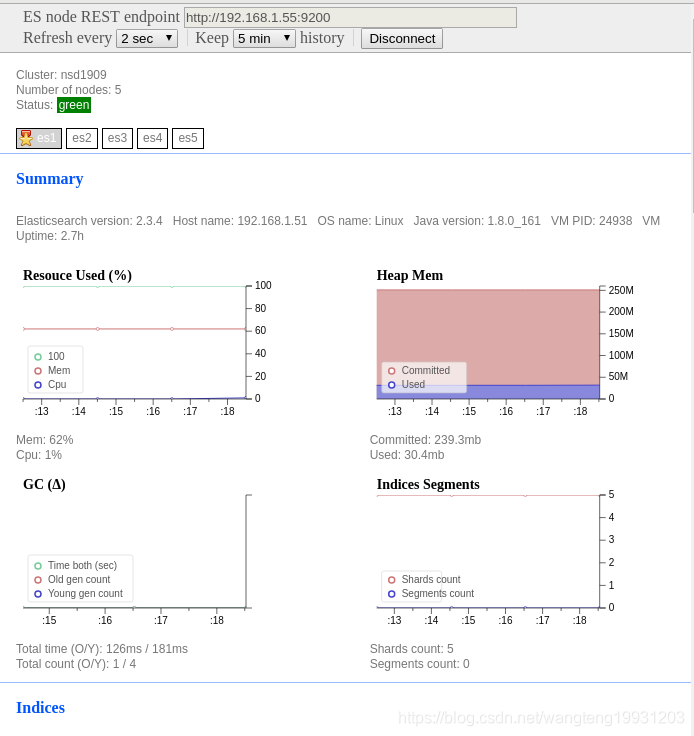Click the Time both (sec) legend marker
The height and width of the screenshot is (736, 694).
(38, 566)
